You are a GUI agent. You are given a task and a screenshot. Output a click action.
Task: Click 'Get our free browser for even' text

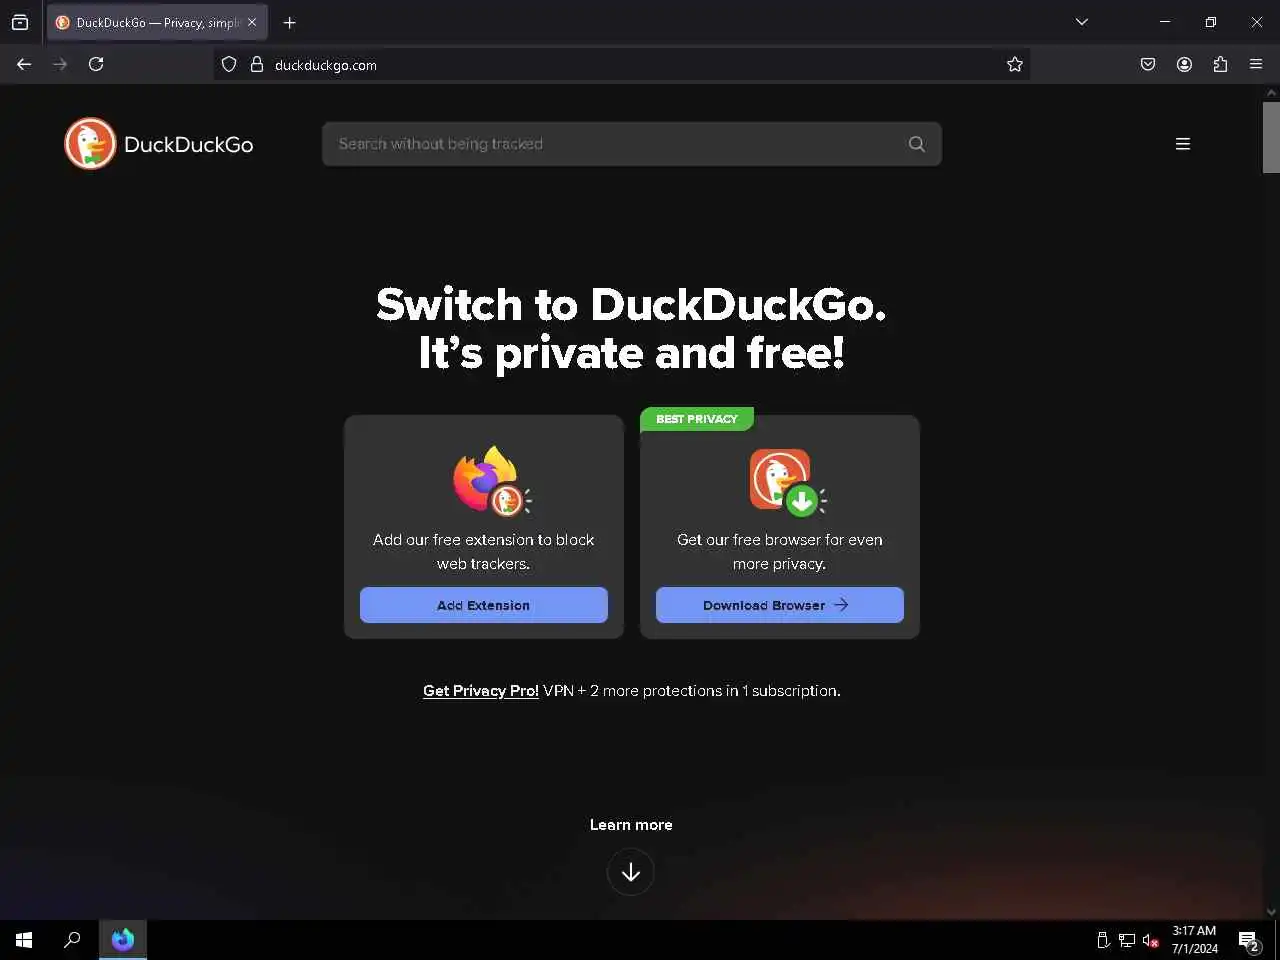[780, 540]
